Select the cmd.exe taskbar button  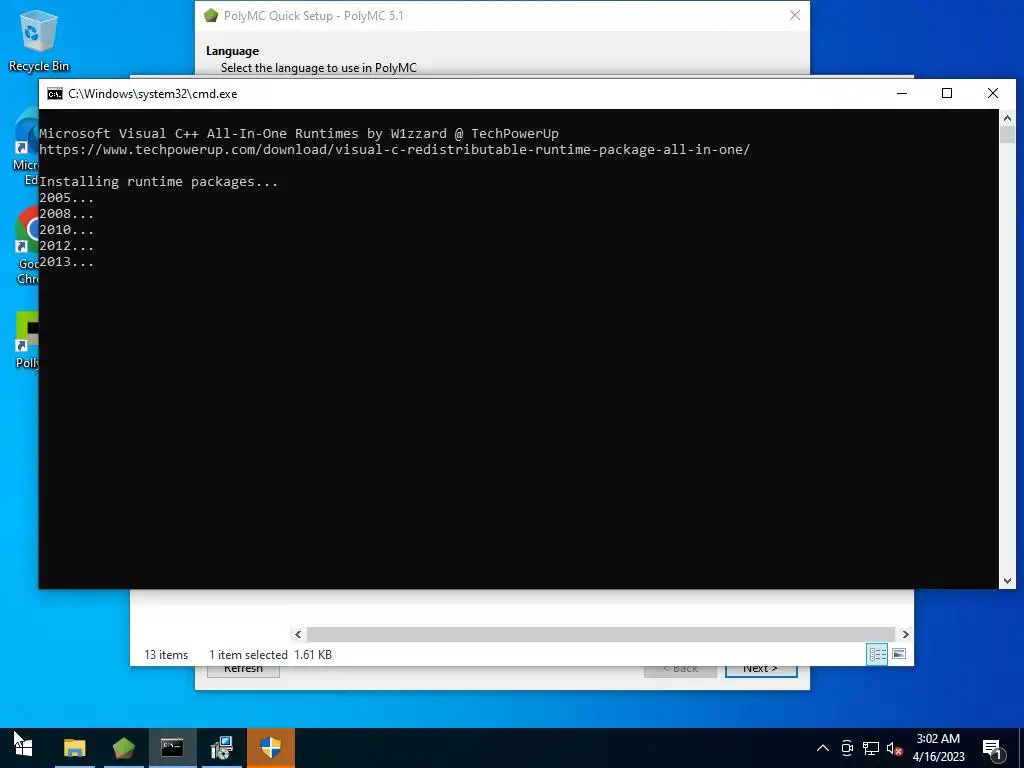(172, 748)
